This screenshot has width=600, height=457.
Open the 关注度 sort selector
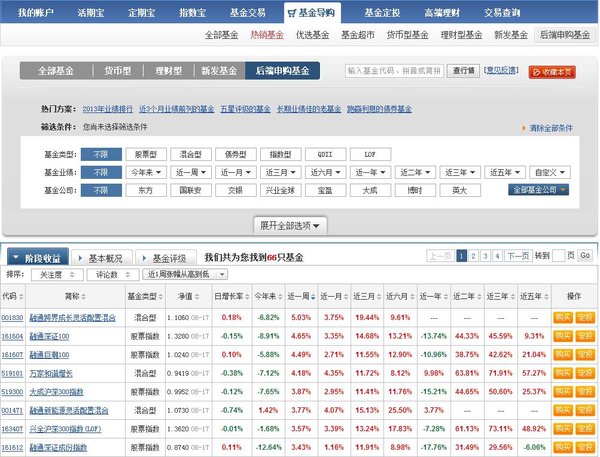click(x=57, y=274)
